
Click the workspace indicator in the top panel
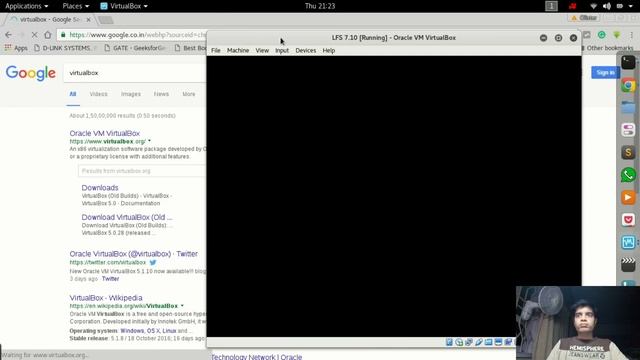(x=551, y=6)
